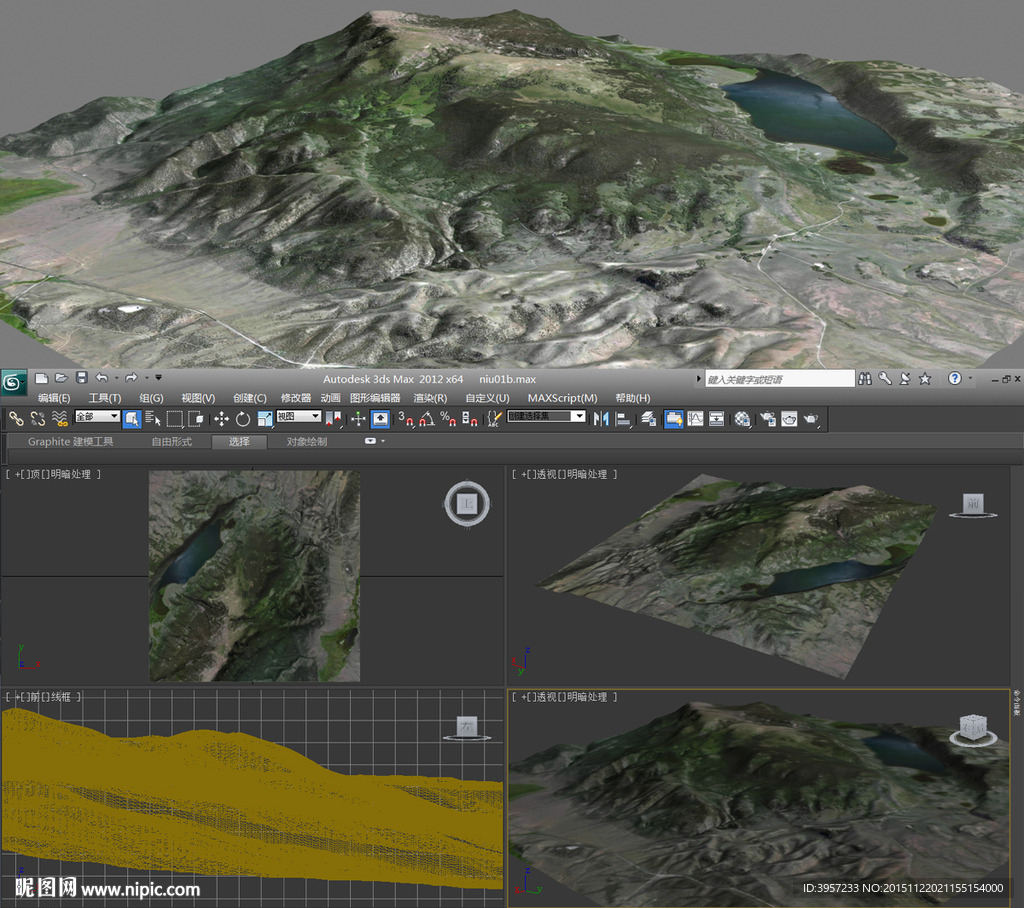
Task: Click the binoculars search icon
Action: pos(865,378)
